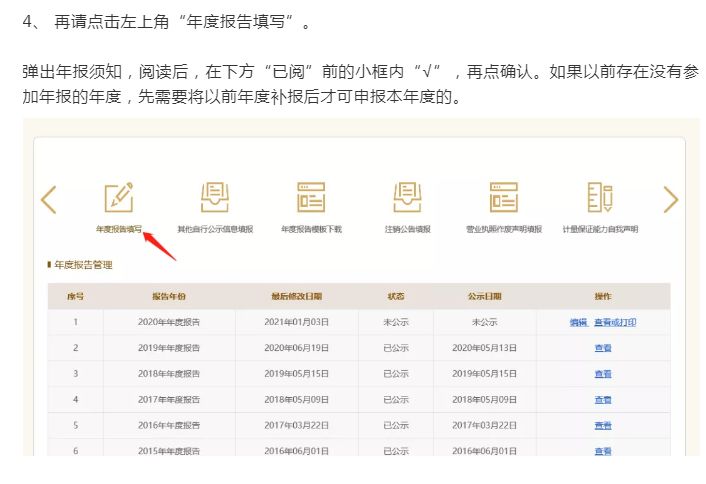This screenshot has height=484, width=706.
Task: Select the 2019年年度报告 cell
Action: pyautogui.click(x=169, y=348)
